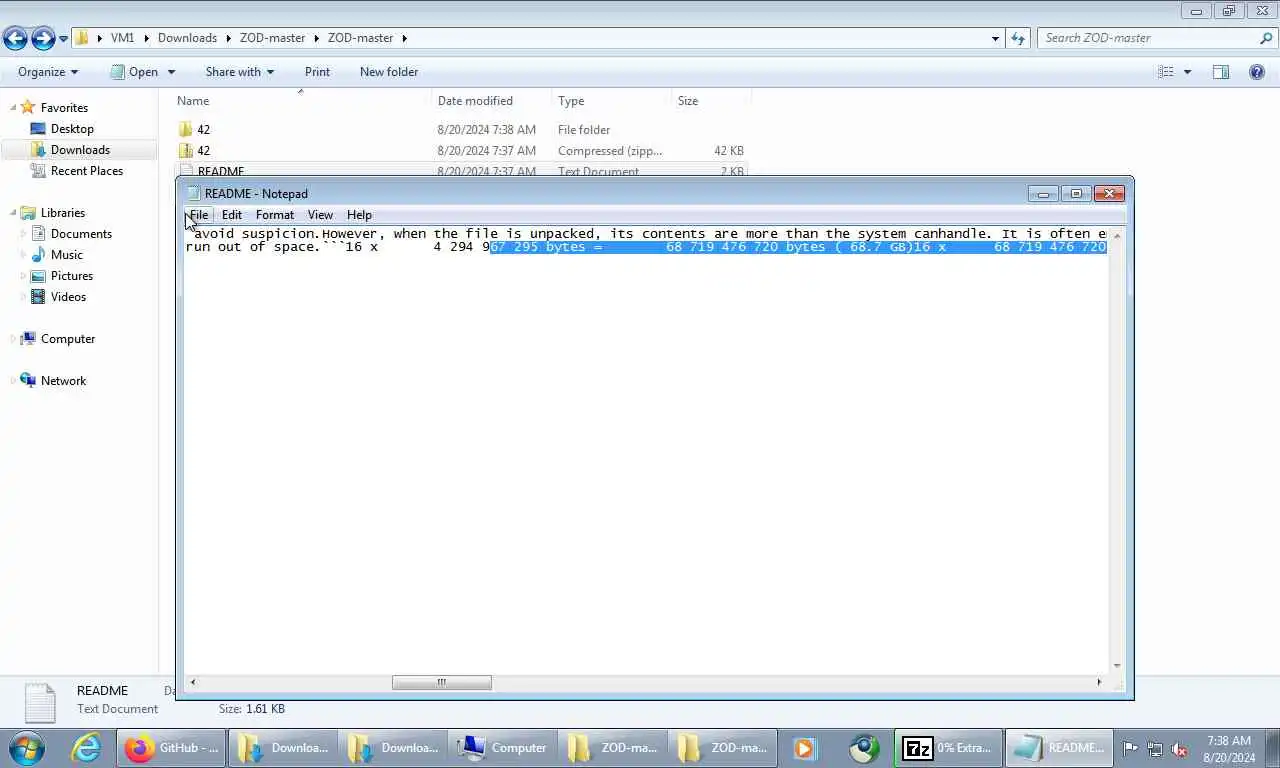The height and width of the screenshot is (768, 1280).
Task: Select Pictures library
Action: tap(72, 276)
